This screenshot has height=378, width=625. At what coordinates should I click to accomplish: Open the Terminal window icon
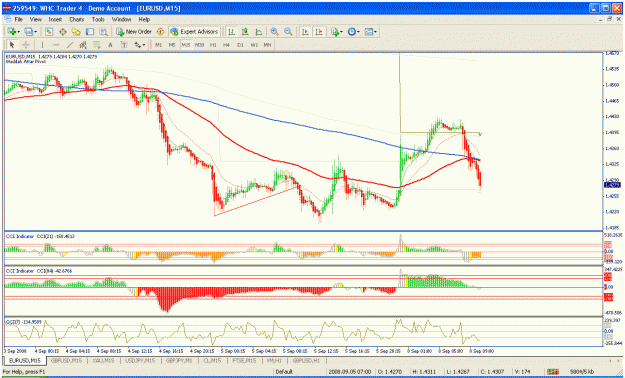(x=90, y=32)
